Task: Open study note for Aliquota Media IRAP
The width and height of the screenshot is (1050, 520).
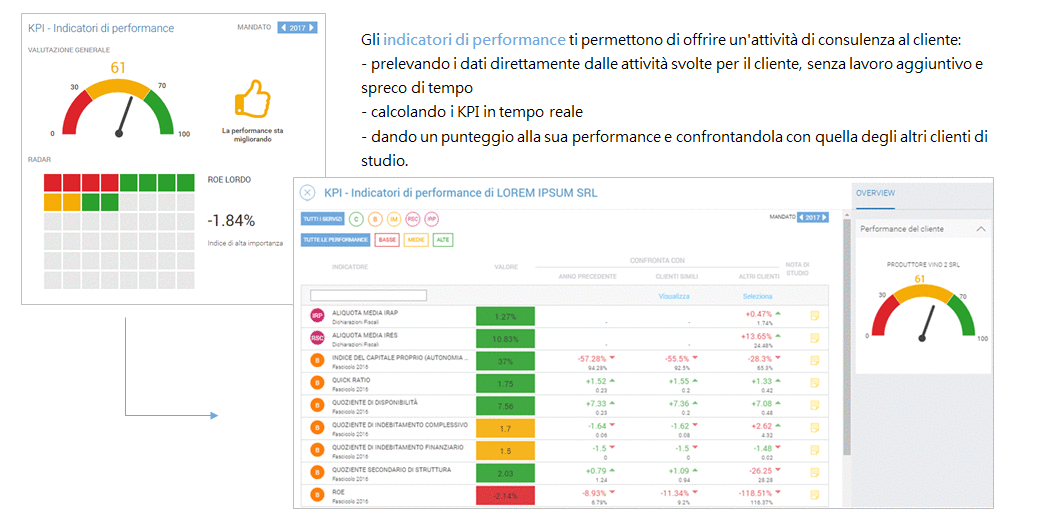Action: (x=815, y=315)
